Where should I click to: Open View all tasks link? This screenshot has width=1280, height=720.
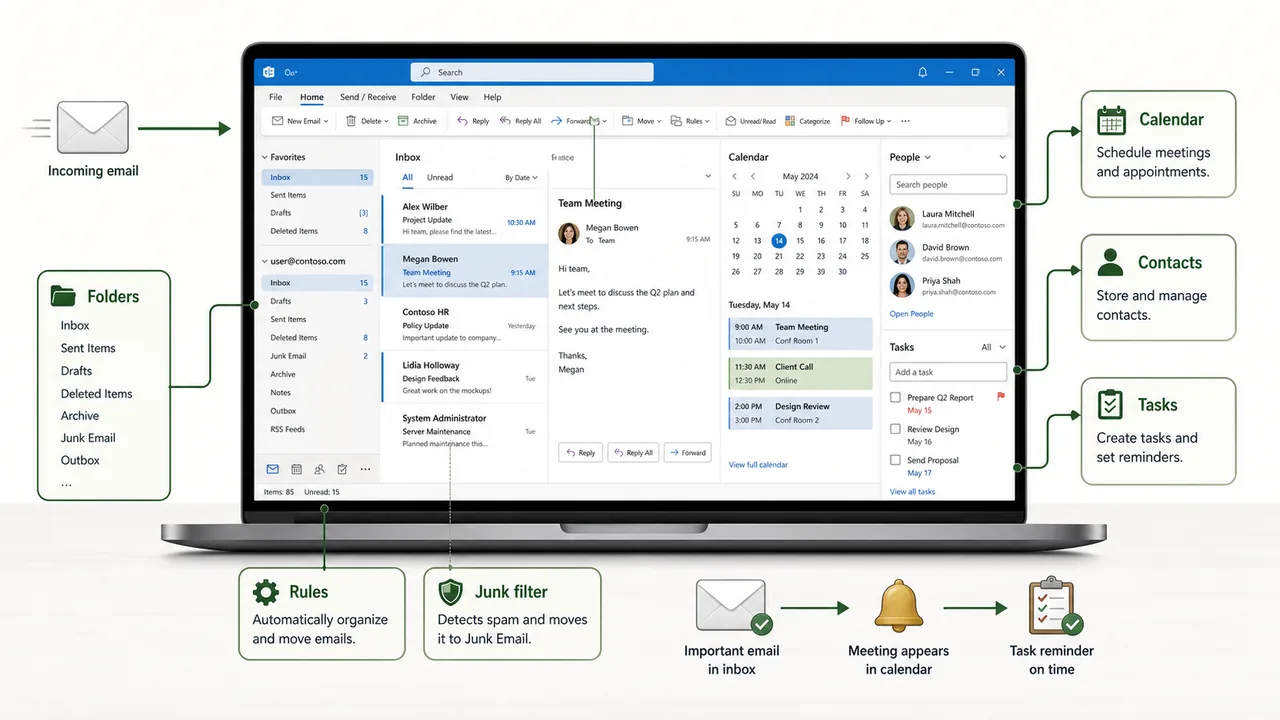(912, 492)
